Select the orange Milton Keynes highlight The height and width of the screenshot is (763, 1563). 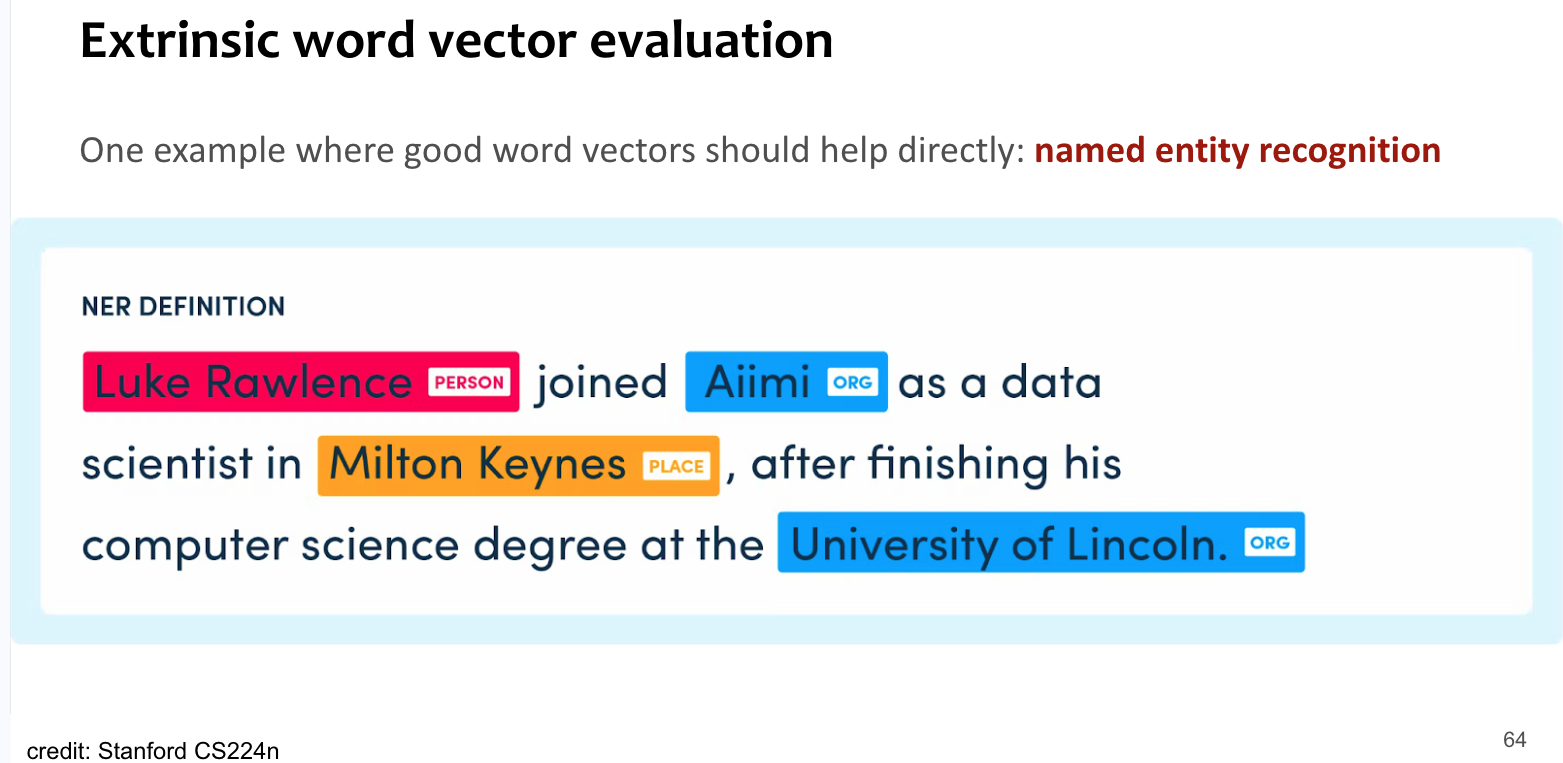[478, 465]
